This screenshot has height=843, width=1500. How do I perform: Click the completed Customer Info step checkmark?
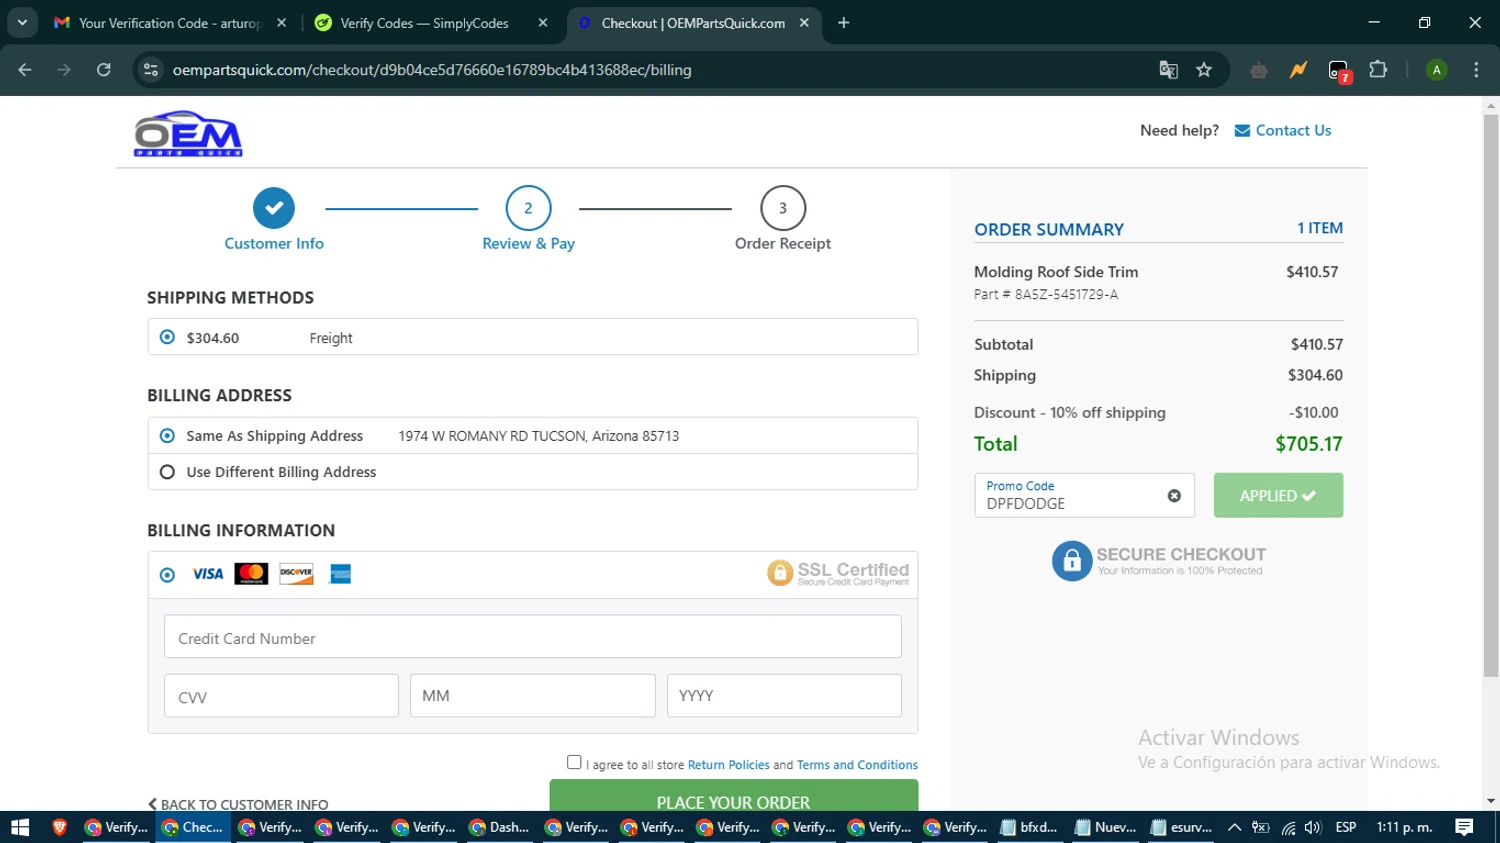click(x=274, y=208)
